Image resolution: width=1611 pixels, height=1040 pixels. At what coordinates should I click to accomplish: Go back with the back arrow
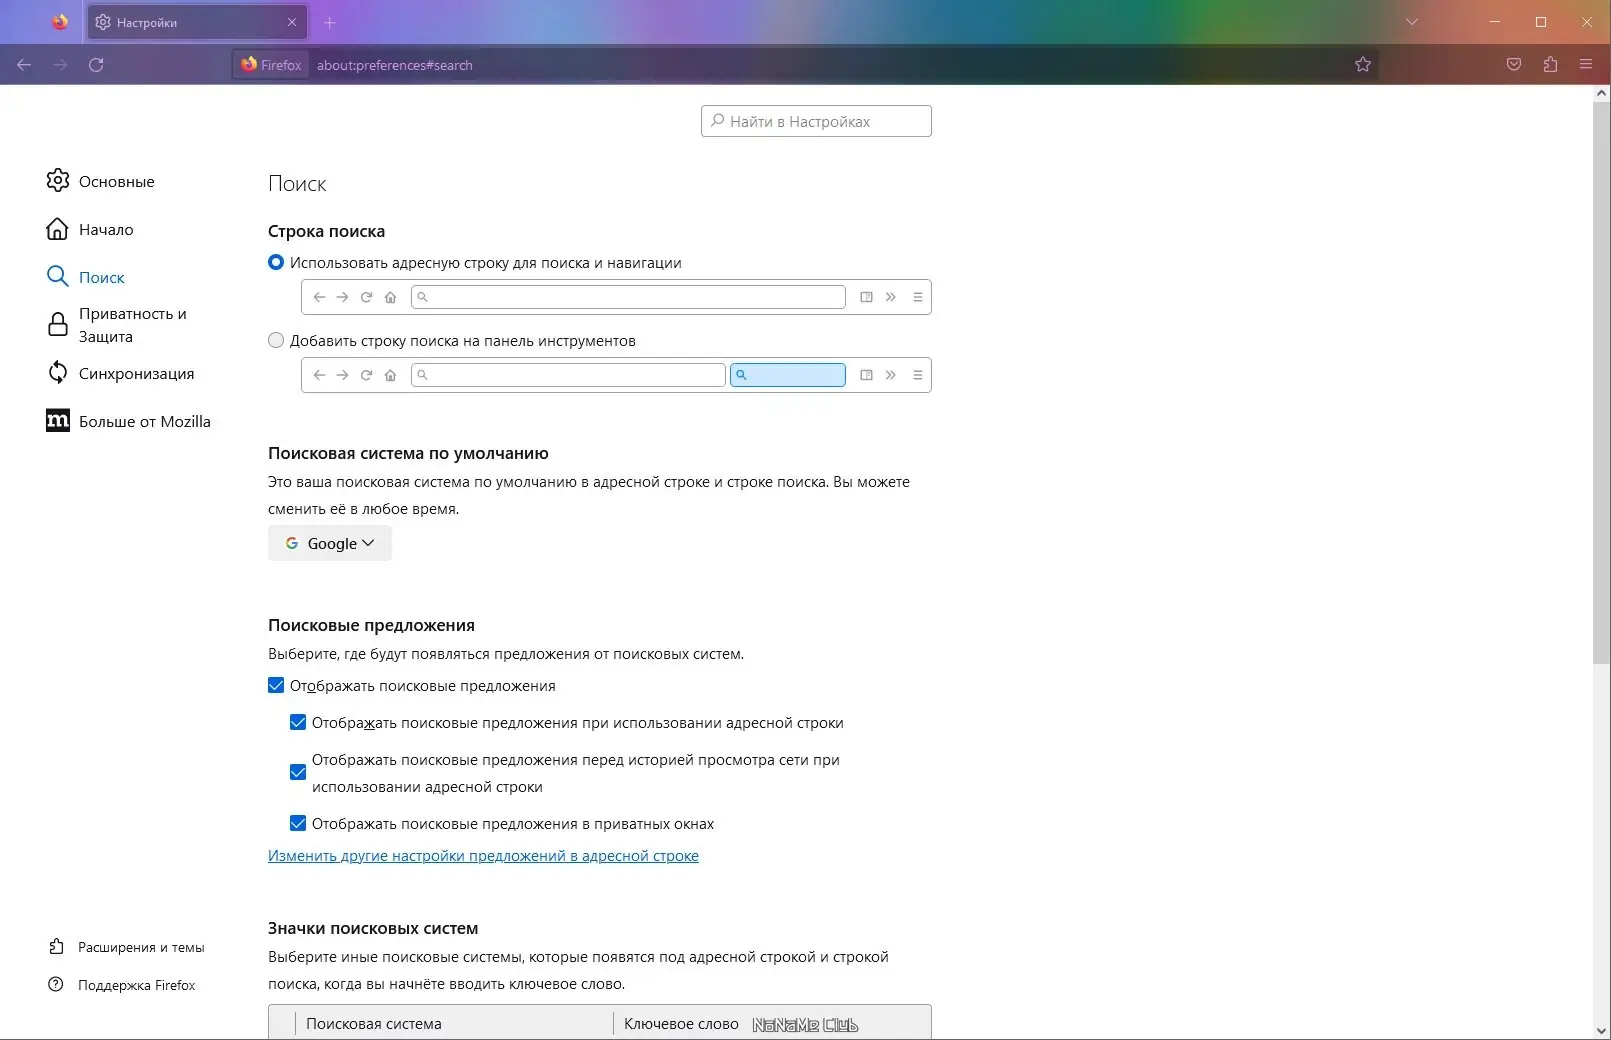[24, 65]
